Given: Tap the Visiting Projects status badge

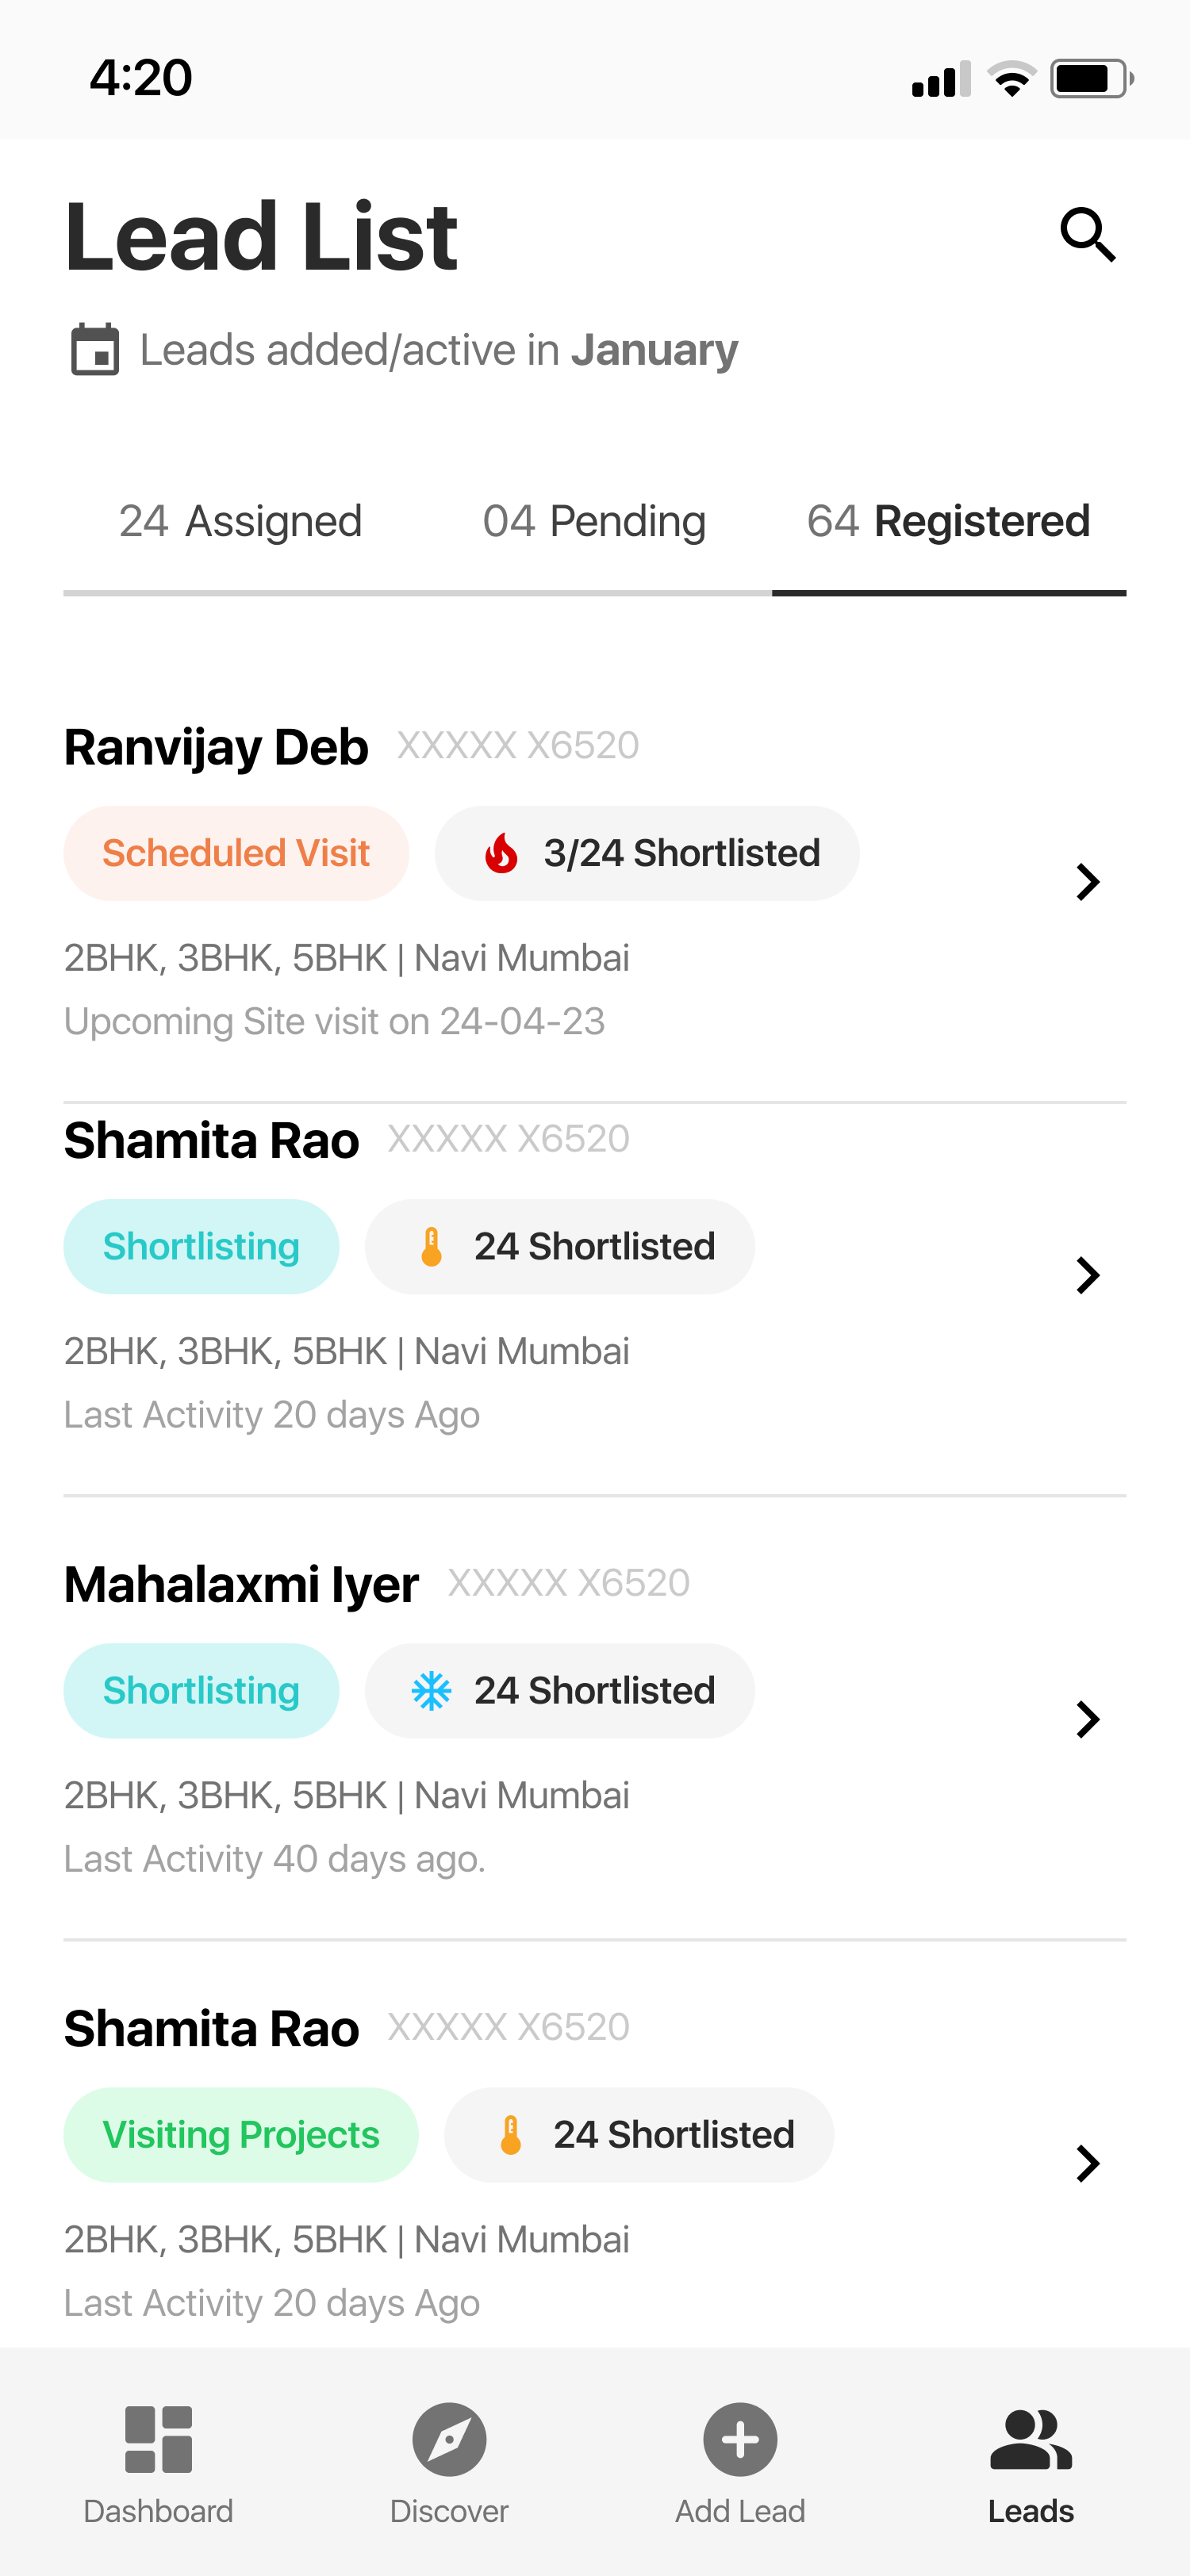Looking at the screenshot, I should (241, 2135).
